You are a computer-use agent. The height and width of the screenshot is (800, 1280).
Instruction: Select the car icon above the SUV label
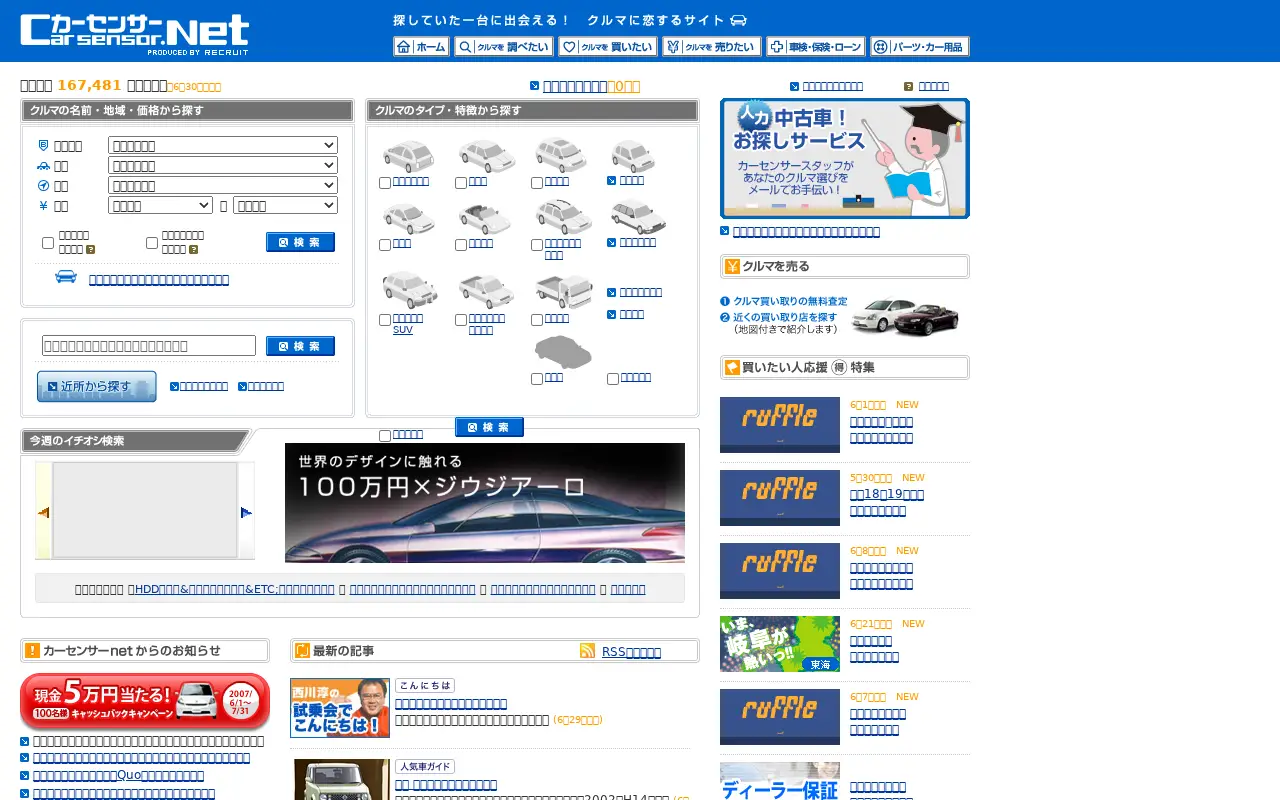(409, 289)
